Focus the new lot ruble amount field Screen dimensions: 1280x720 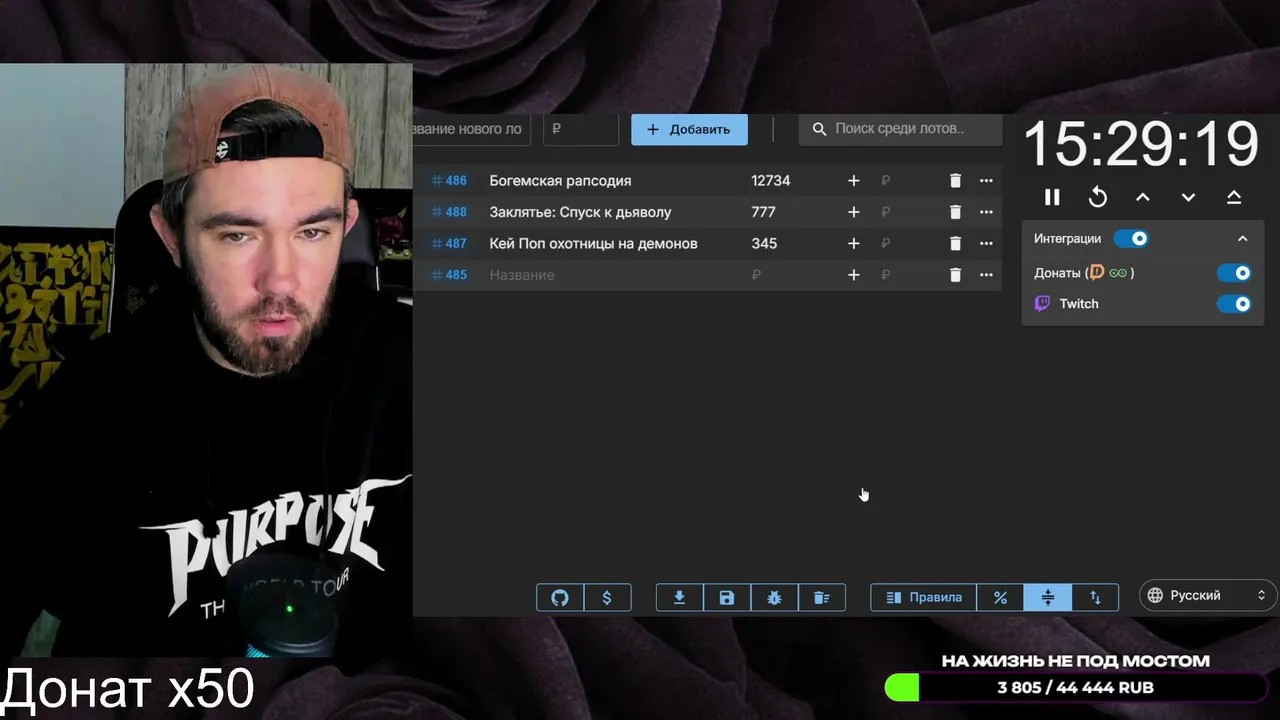click(x=581, y=129)
